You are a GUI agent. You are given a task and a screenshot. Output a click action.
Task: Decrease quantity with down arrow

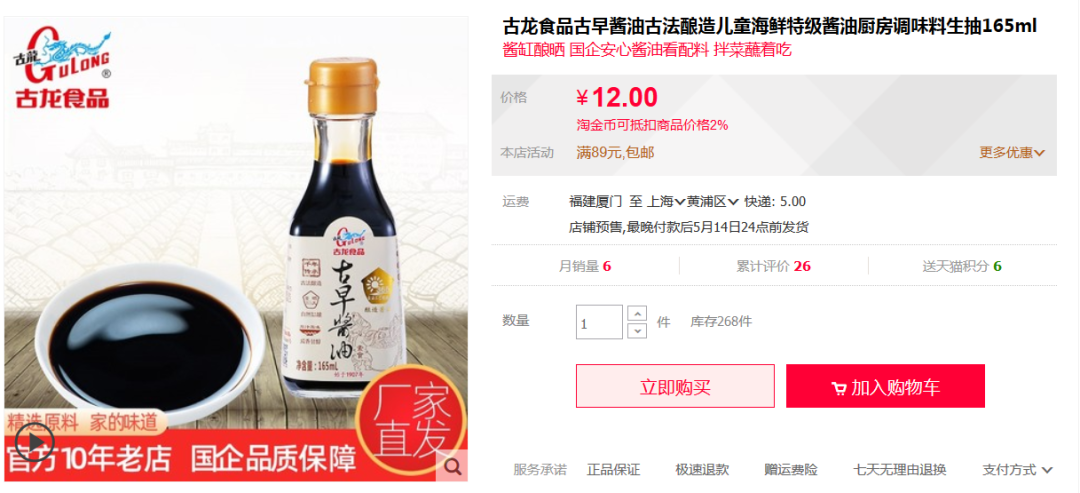tap(638, 331)
